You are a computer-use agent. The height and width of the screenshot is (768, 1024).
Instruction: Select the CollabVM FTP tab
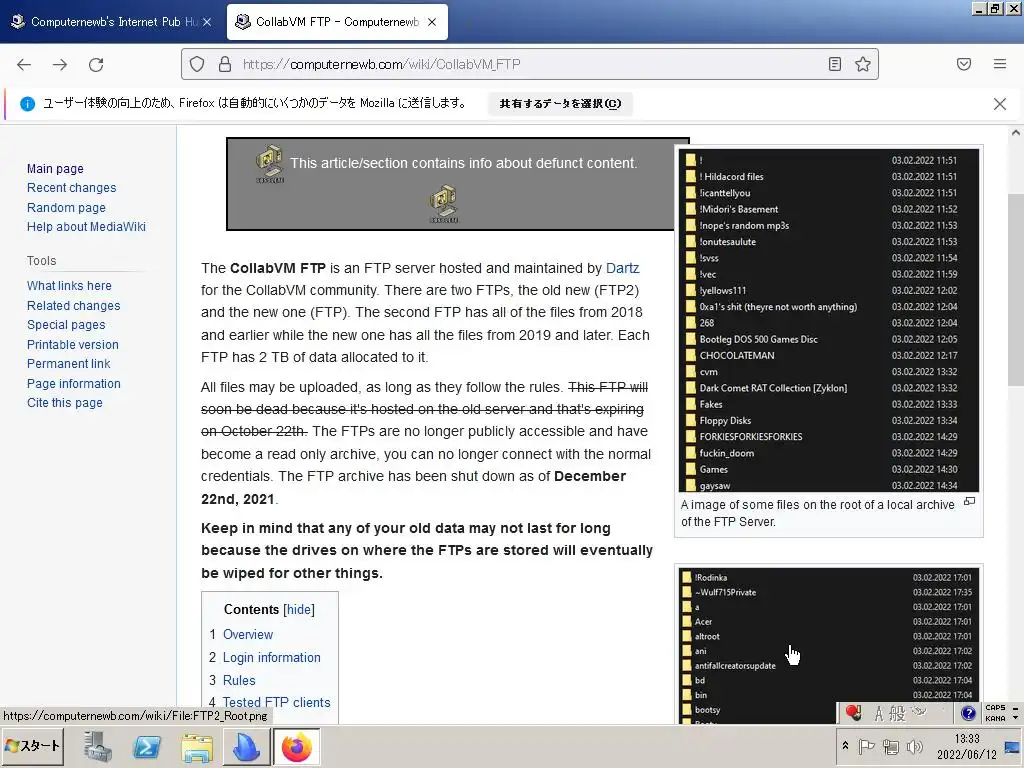[337, 22]
